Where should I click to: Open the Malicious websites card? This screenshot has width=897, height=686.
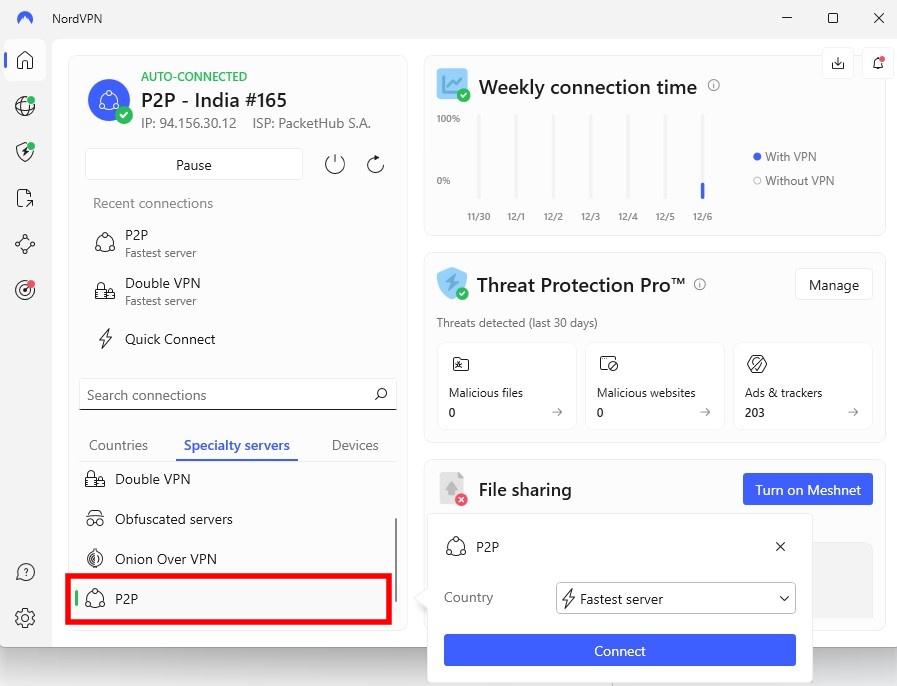655,386
